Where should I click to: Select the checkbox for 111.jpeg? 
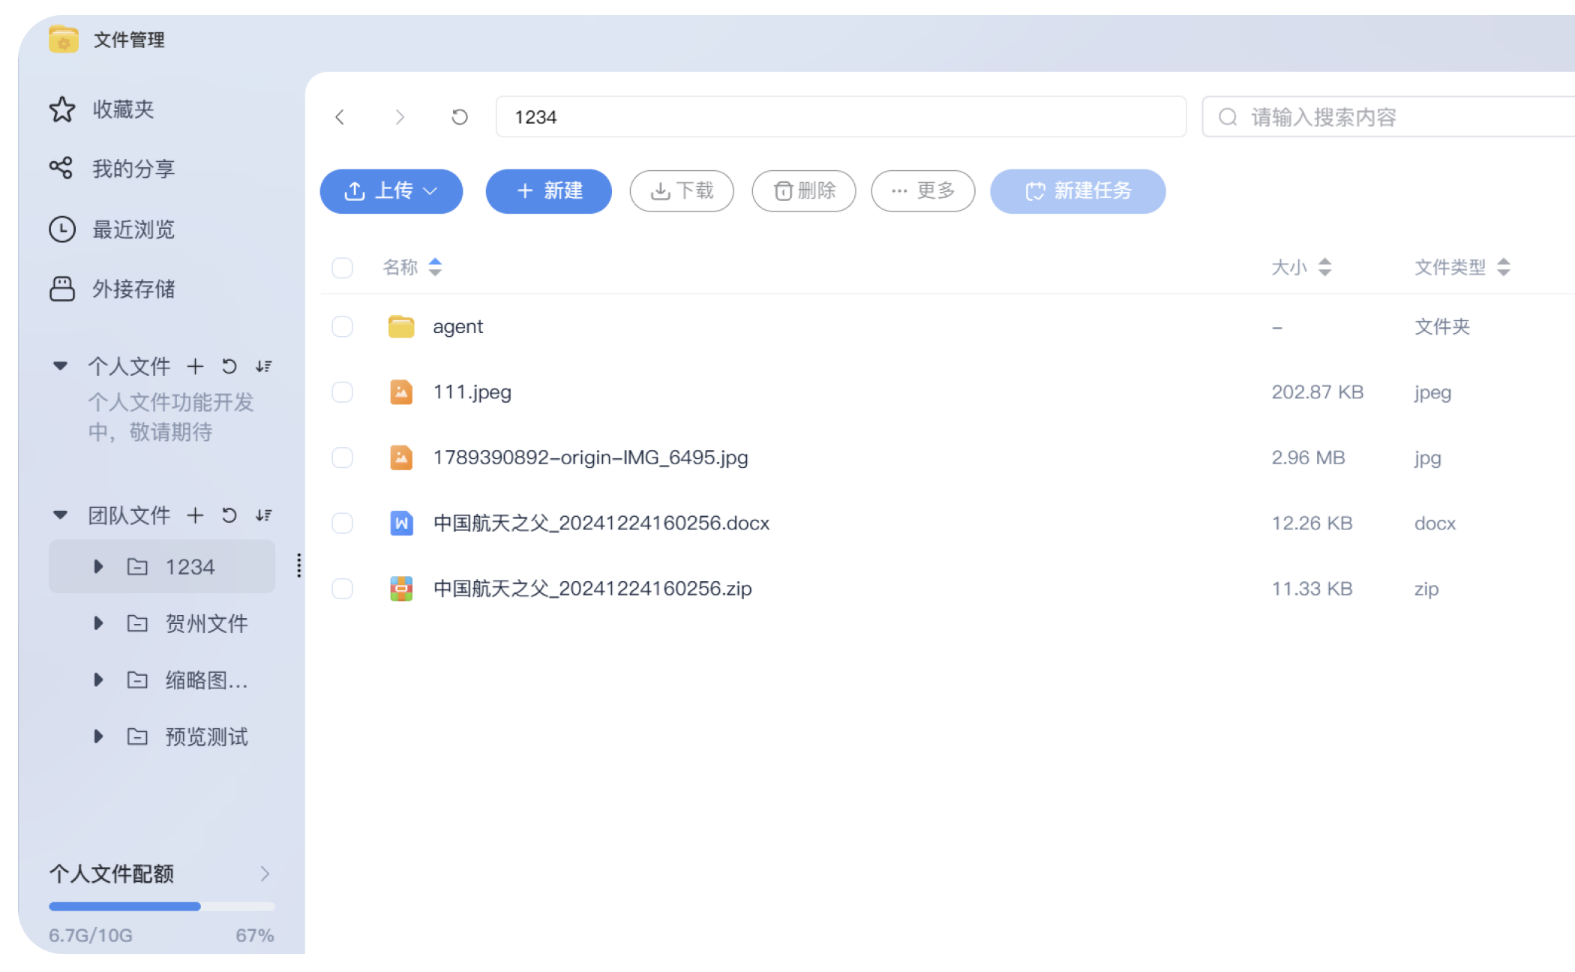[342, 392]
